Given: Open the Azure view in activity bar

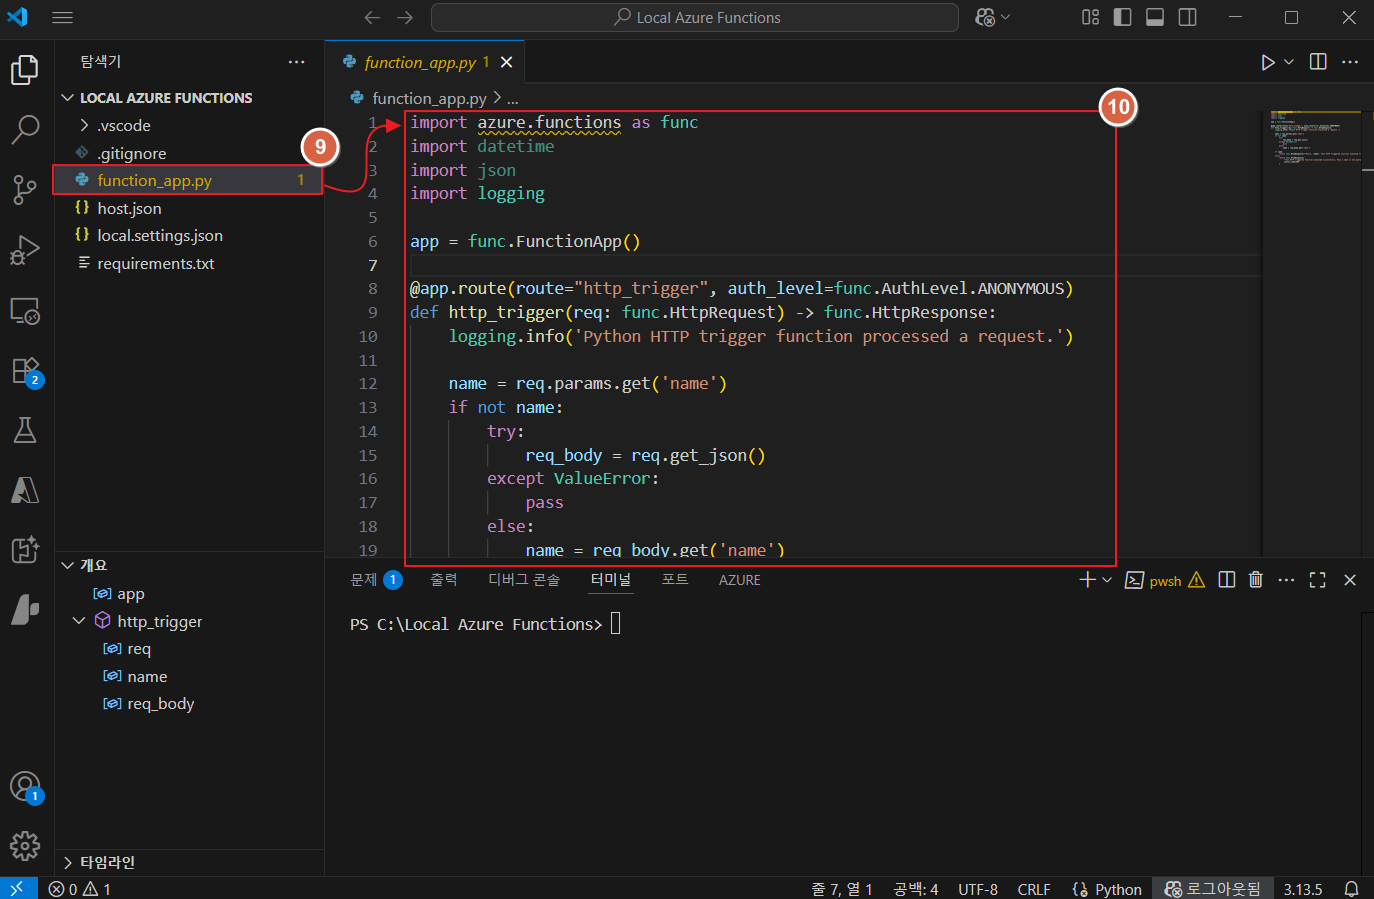Looking at the screenshot, I should tap(25, 490).
